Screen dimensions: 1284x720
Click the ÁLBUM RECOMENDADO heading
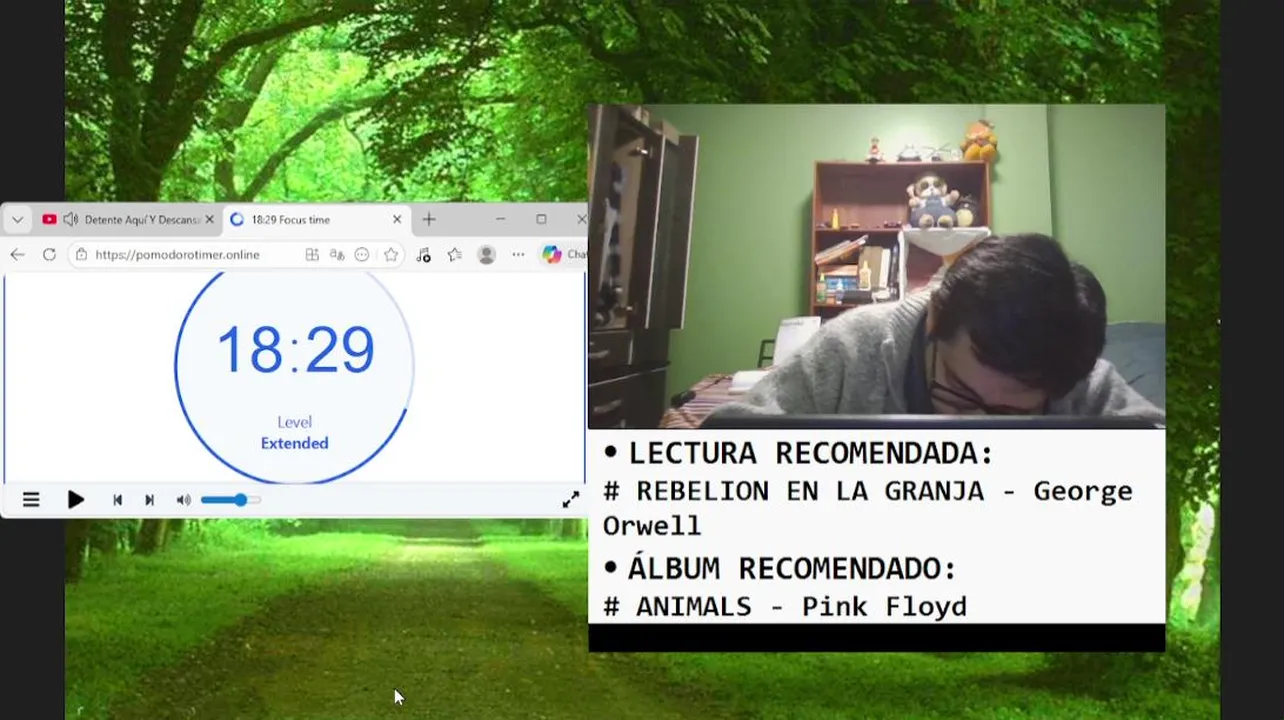(792, 568)
